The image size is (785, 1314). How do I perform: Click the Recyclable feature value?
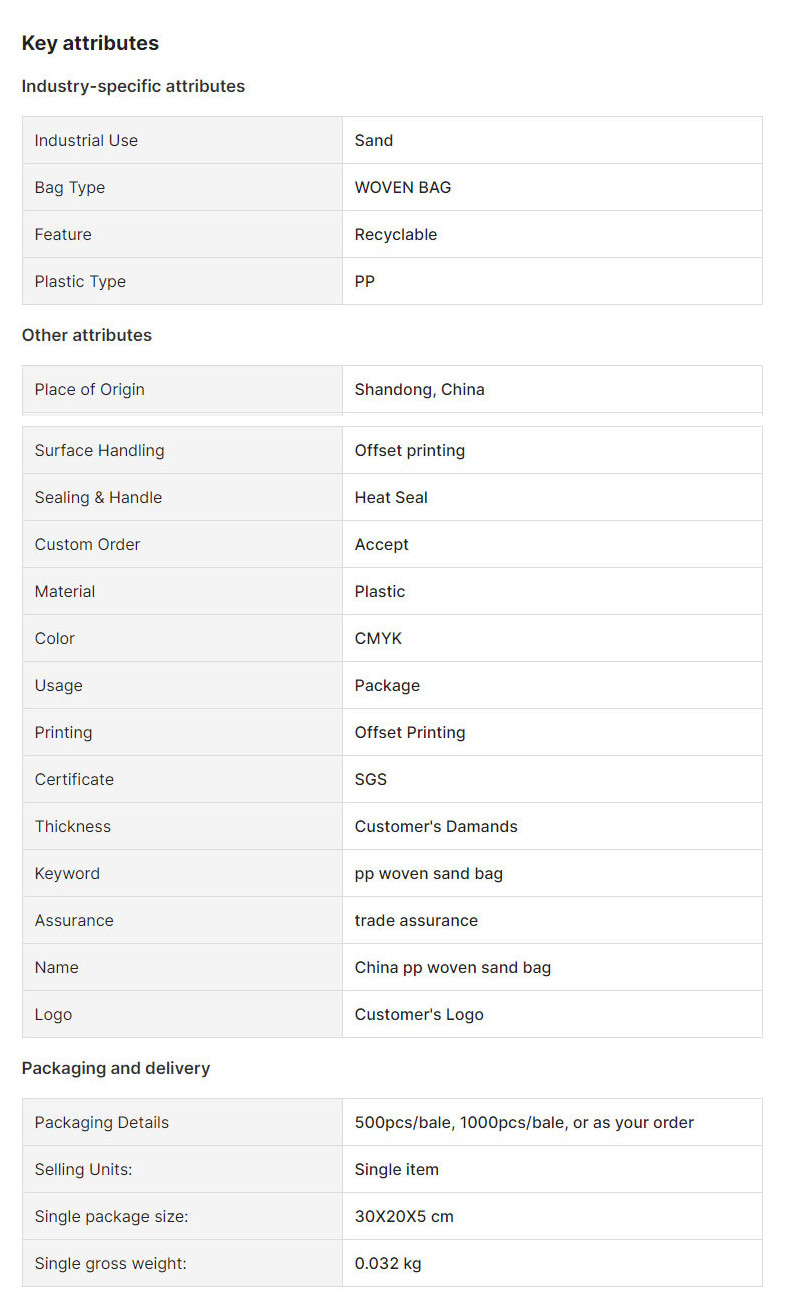(396, 234)
